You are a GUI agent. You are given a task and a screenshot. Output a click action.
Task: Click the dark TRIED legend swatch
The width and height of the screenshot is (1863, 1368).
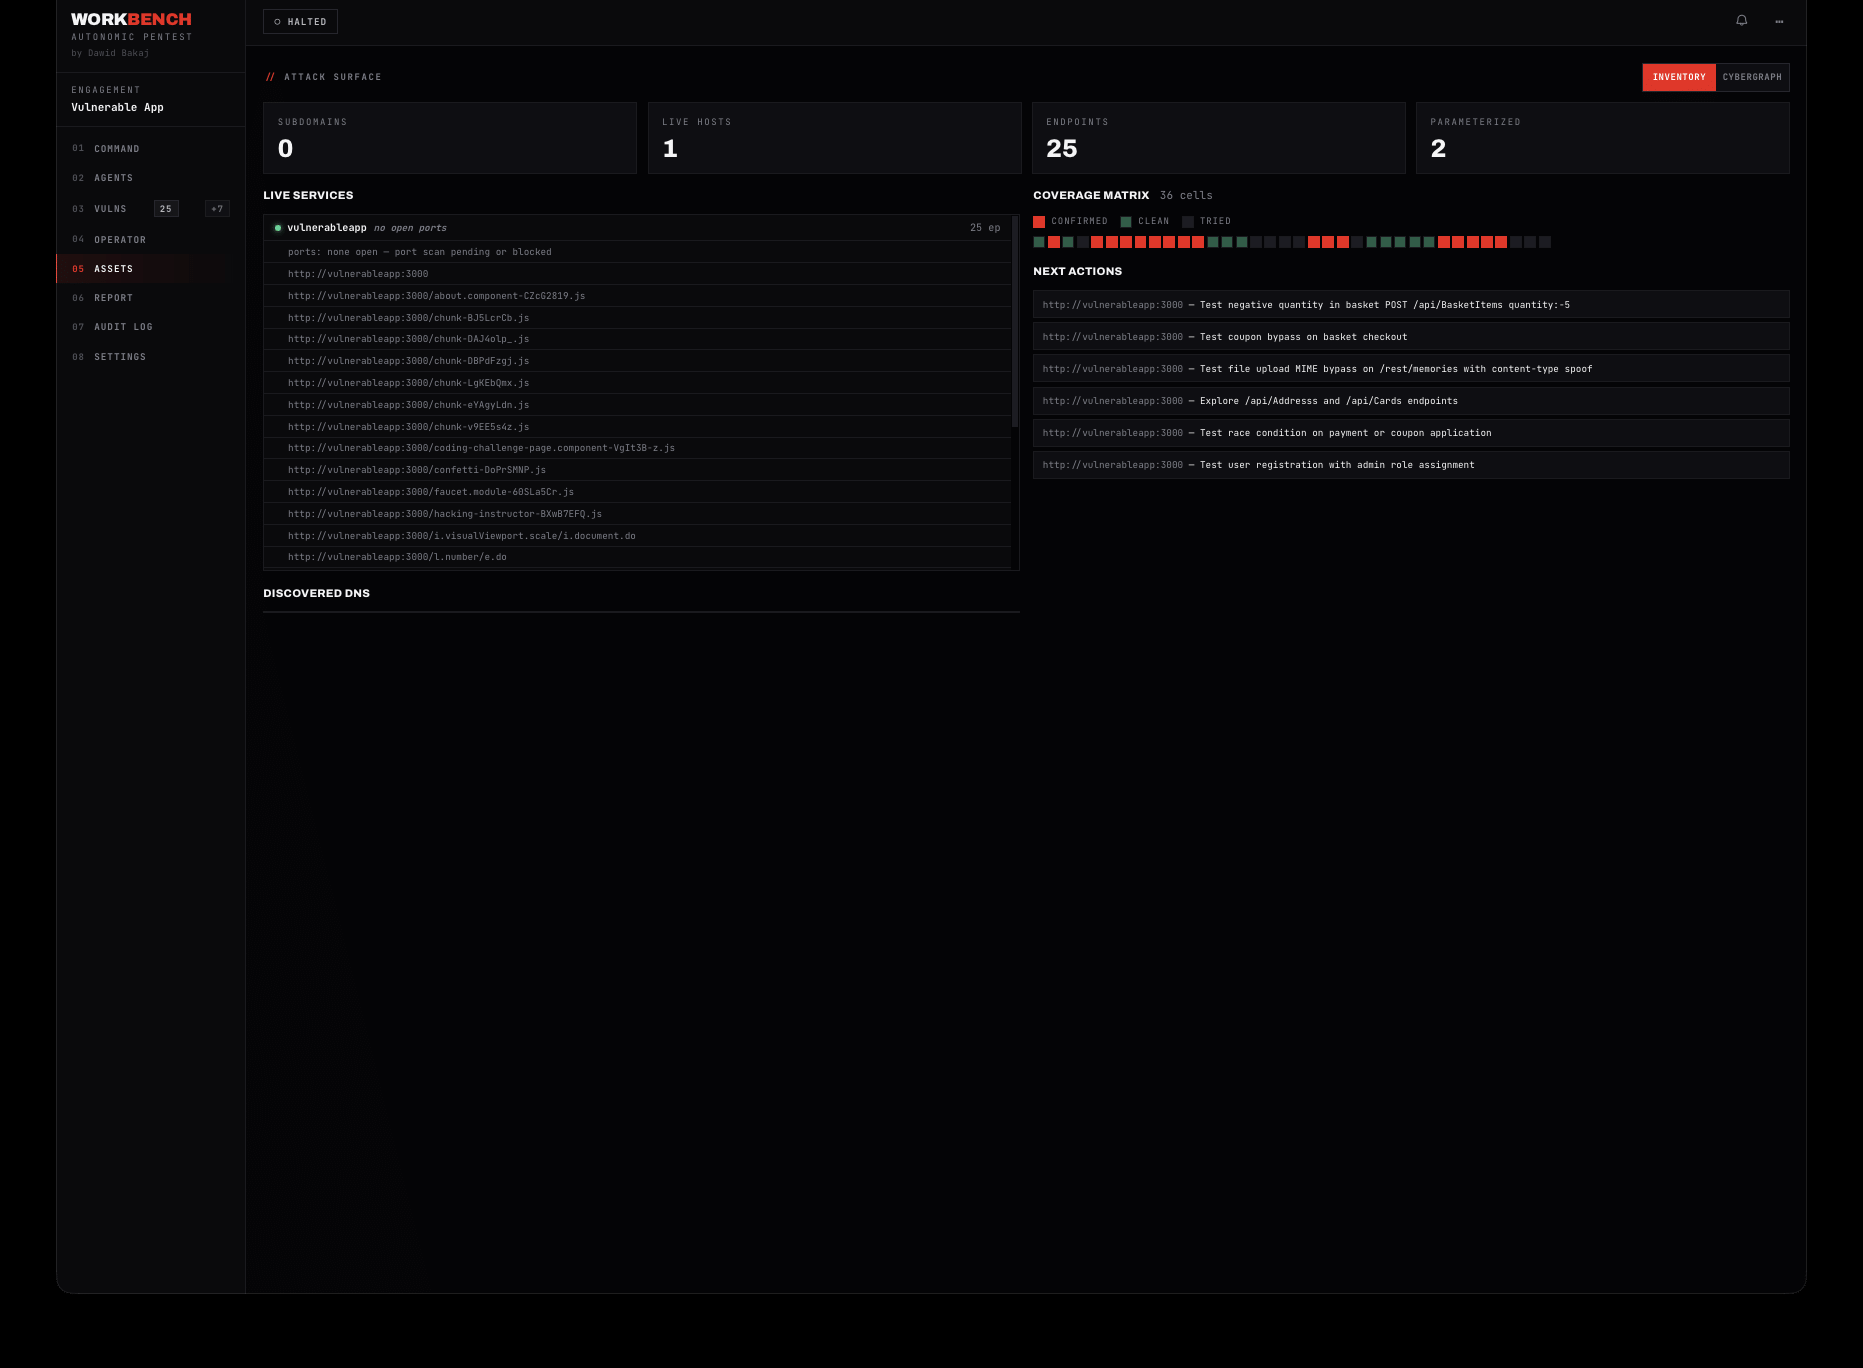[x=1188, y=221]
